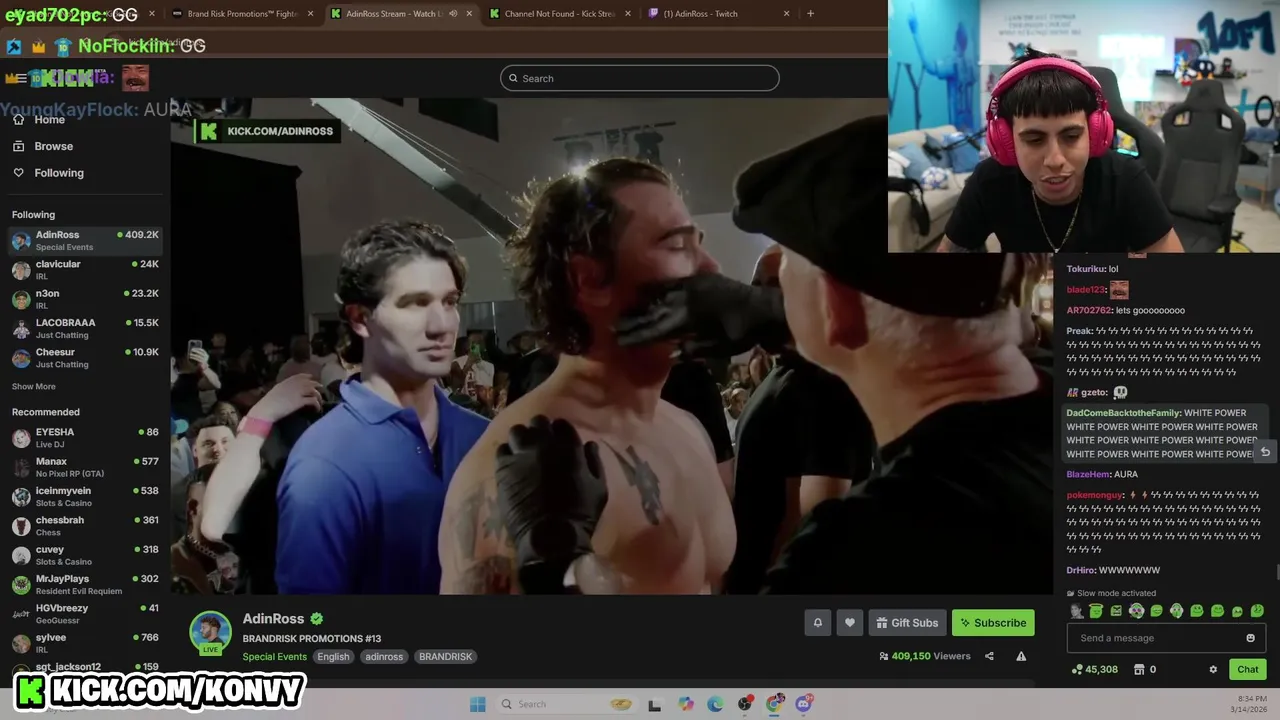Open n3on channel in Following list
This screenshot has width=1280, height=720.
[85, 299]
